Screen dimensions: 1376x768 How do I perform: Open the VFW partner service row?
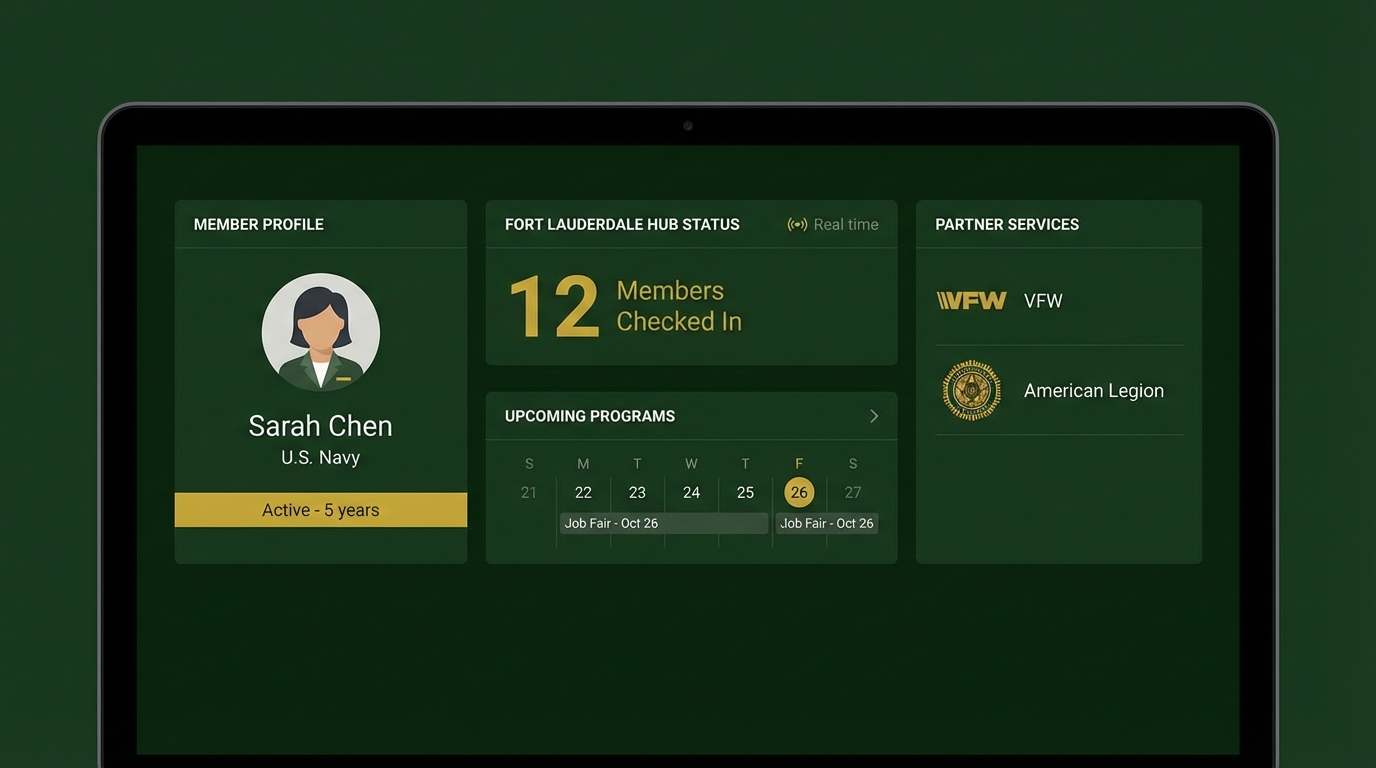[x=1059, y=301]
